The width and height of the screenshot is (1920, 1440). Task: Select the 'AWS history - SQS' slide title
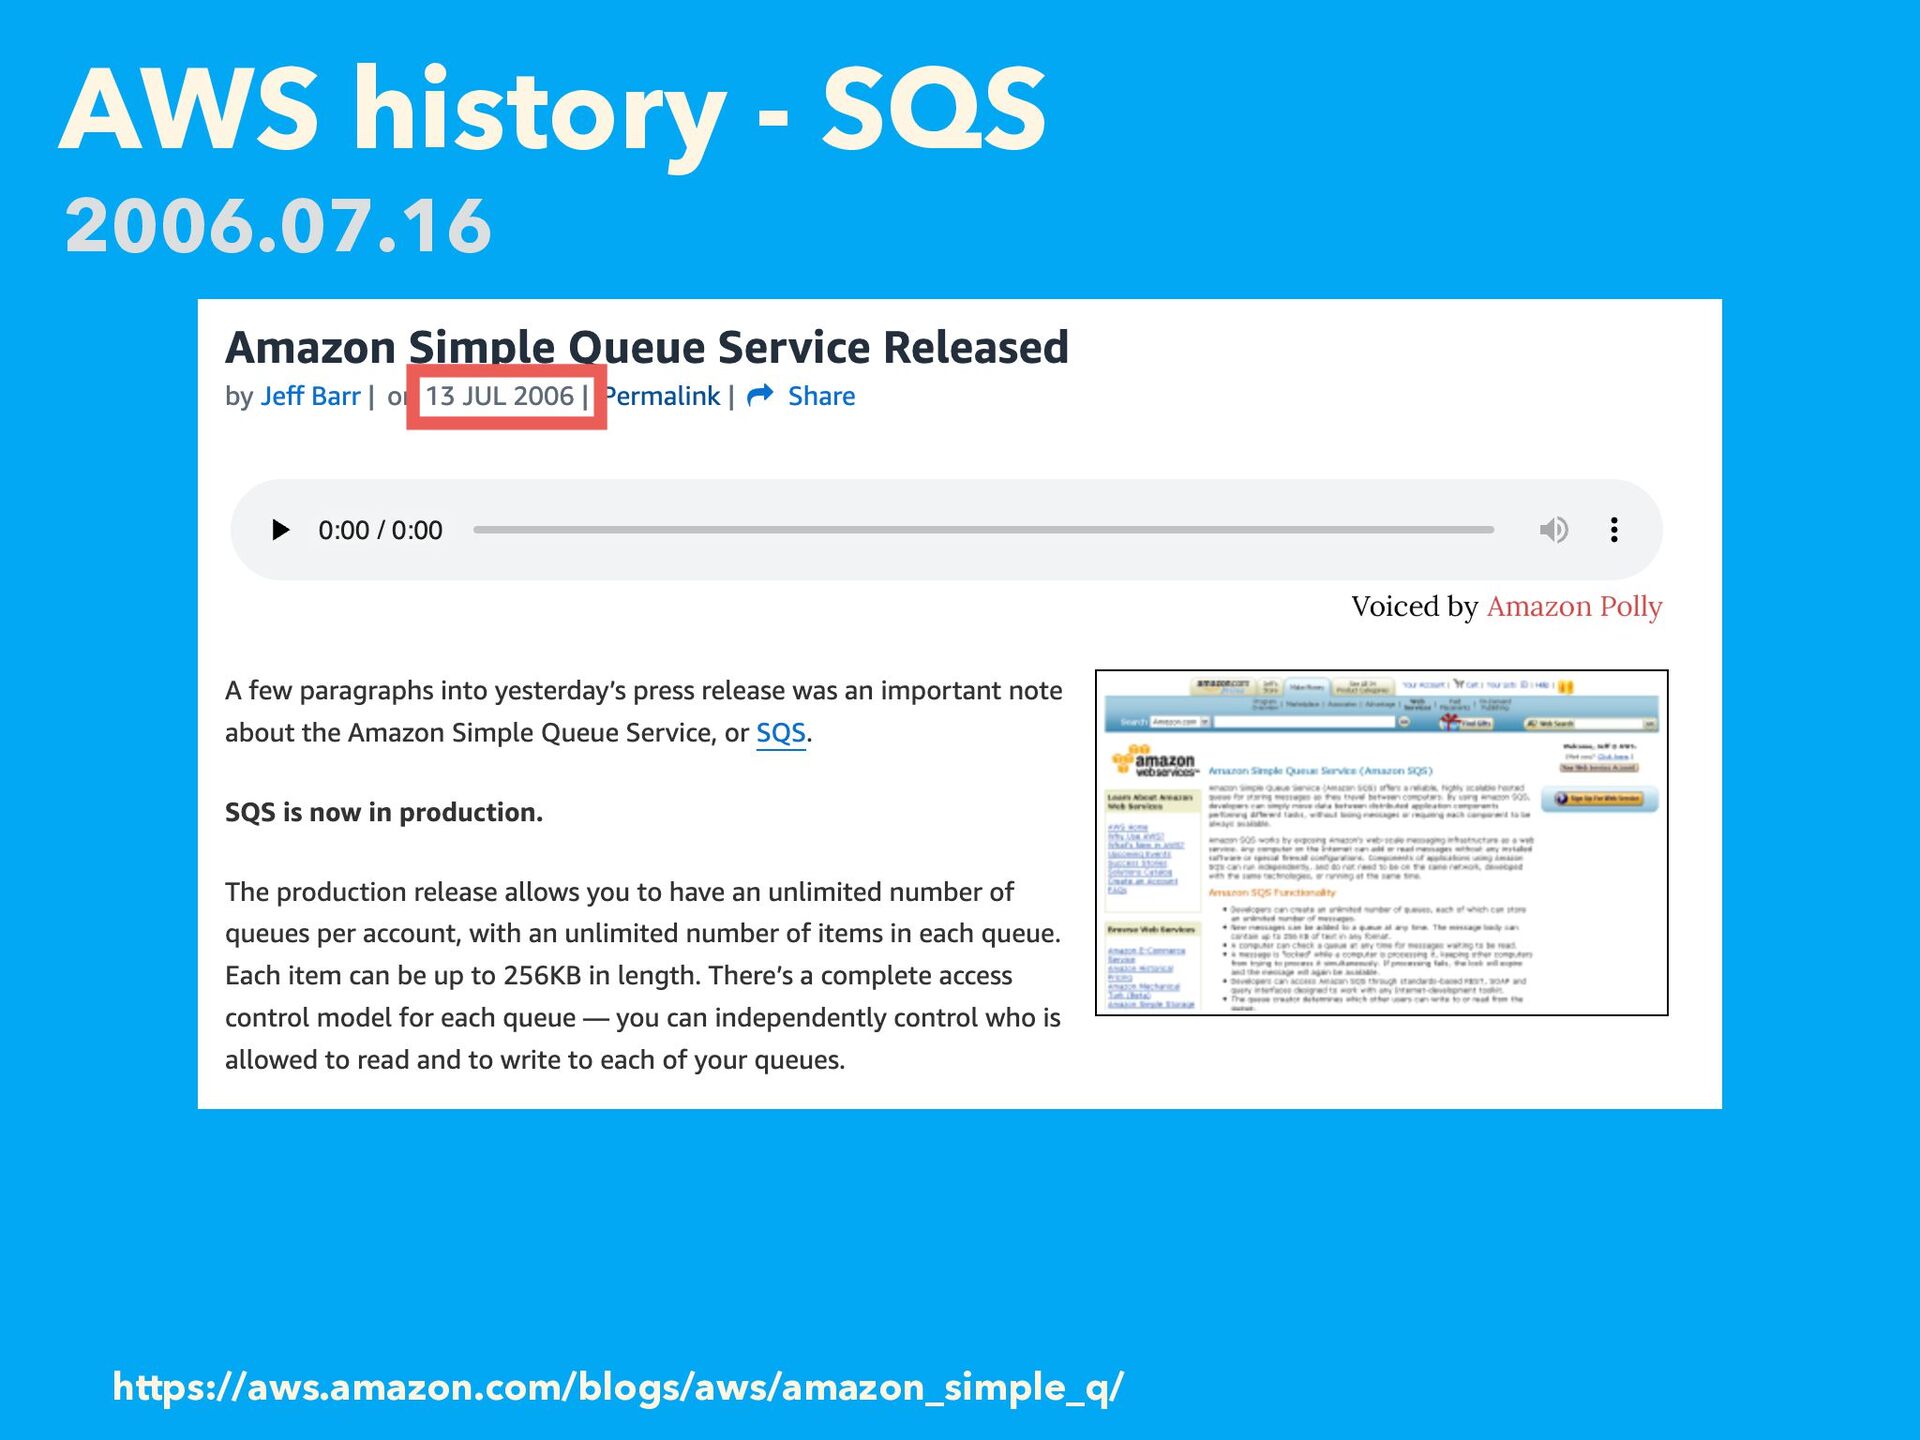(x=552, y=110)
